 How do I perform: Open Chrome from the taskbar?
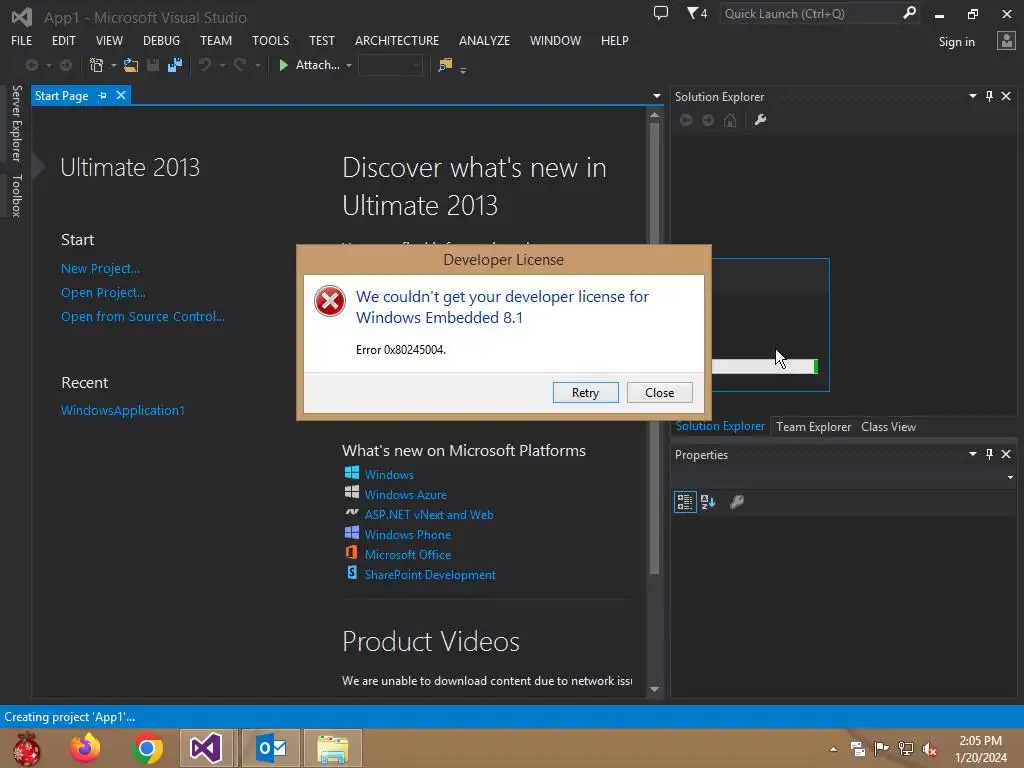click(147, 748)
